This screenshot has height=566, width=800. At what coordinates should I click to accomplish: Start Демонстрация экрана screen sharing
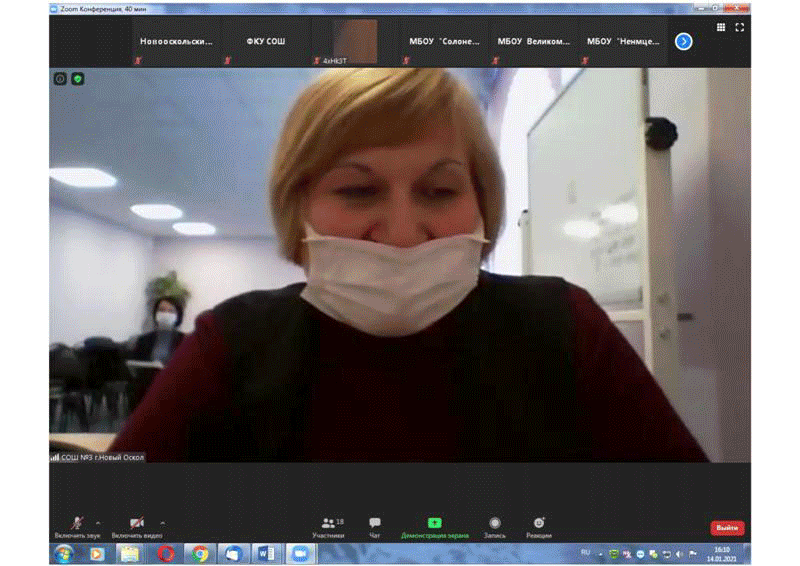[x=434, y=526]
